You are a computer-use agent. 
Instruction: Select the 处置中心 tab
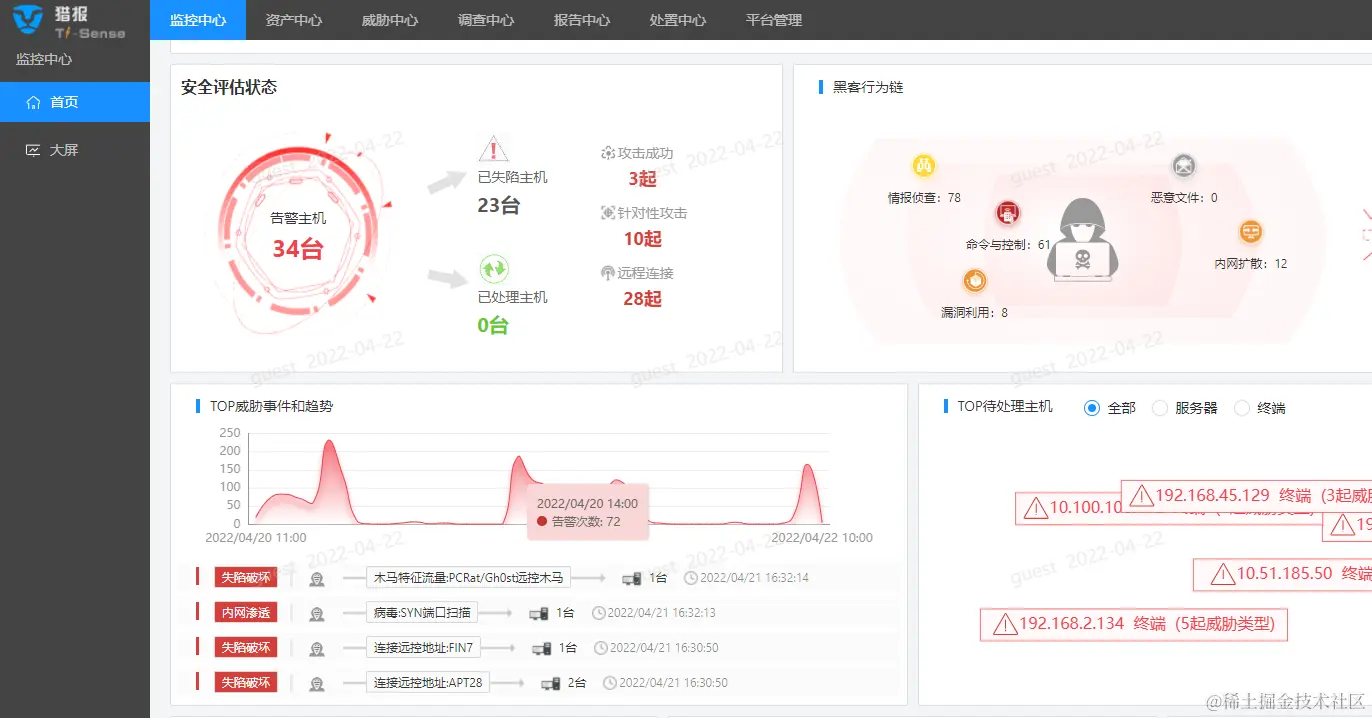tap(678, 20)
